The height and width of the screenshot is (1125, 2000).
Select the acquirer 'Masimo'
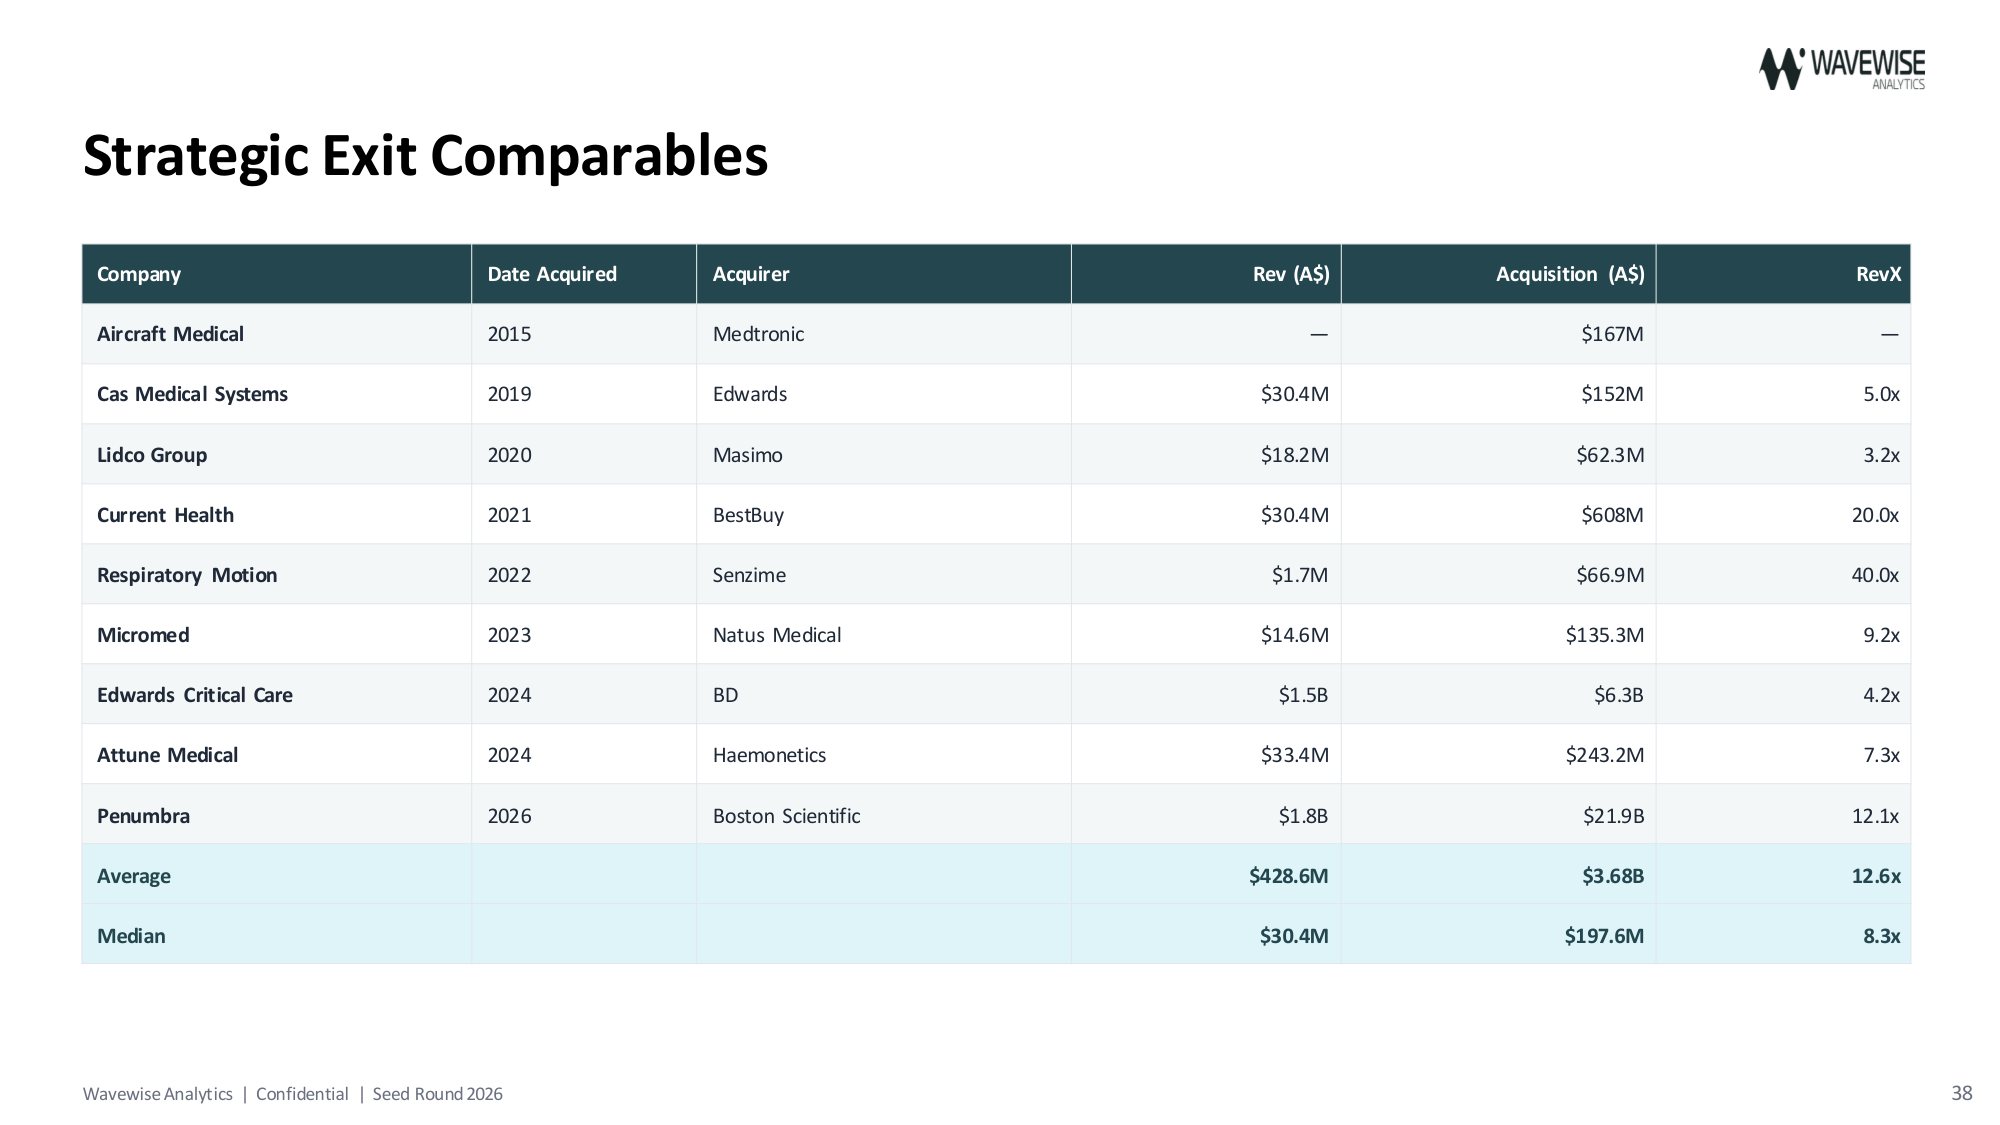[x=748, y=455]
